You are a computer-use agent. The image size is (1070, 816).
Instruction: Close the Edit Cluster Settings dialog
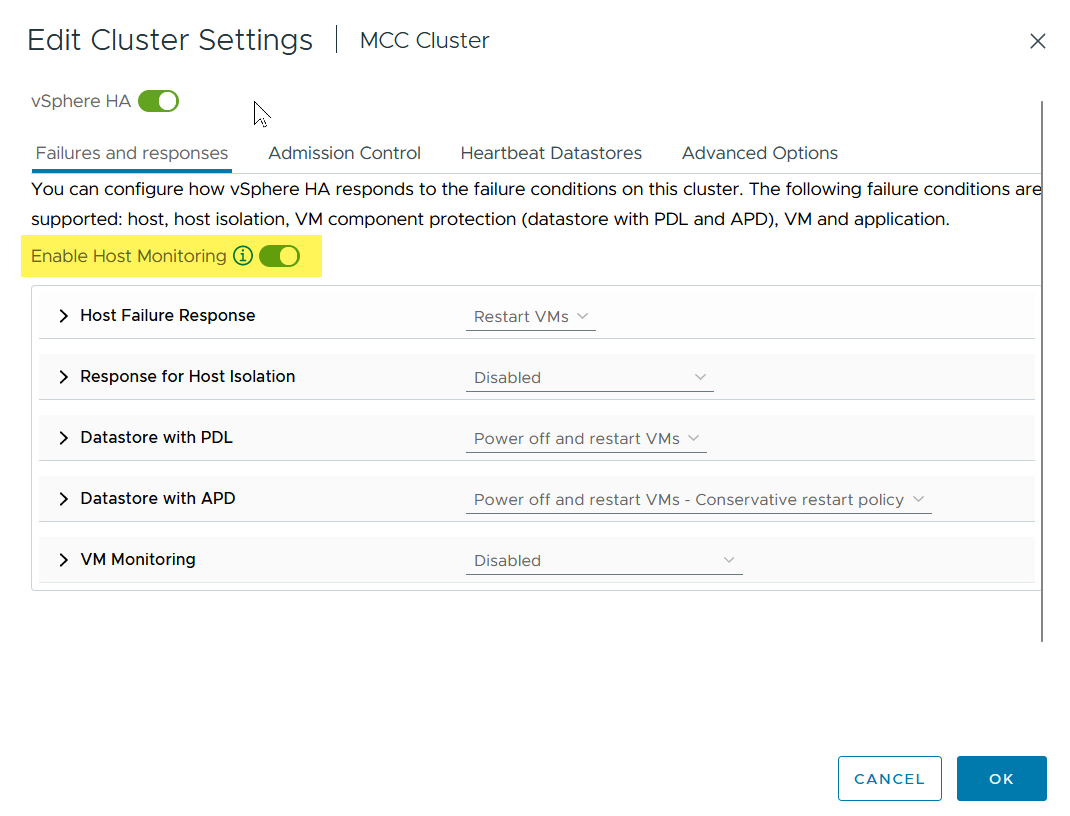click(1038, 41)
